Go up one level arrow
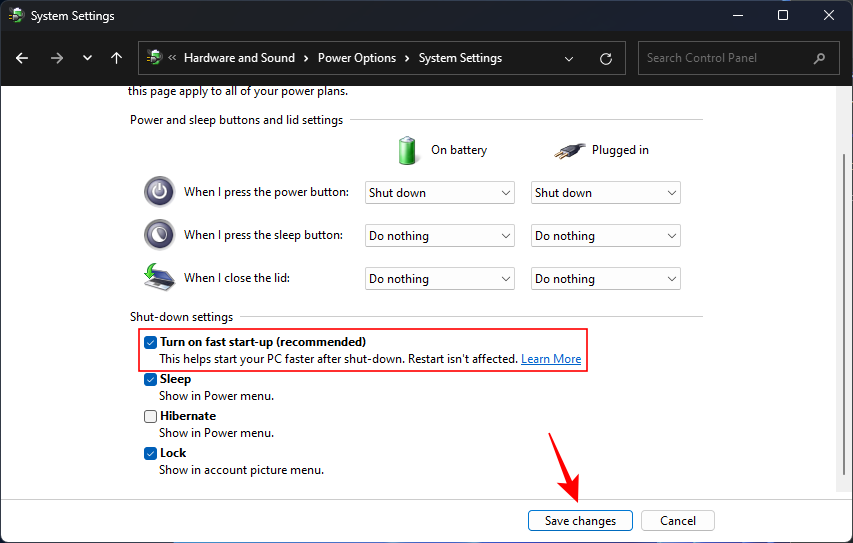Viewport: 853px width, 543px height. tap(116, 58)
